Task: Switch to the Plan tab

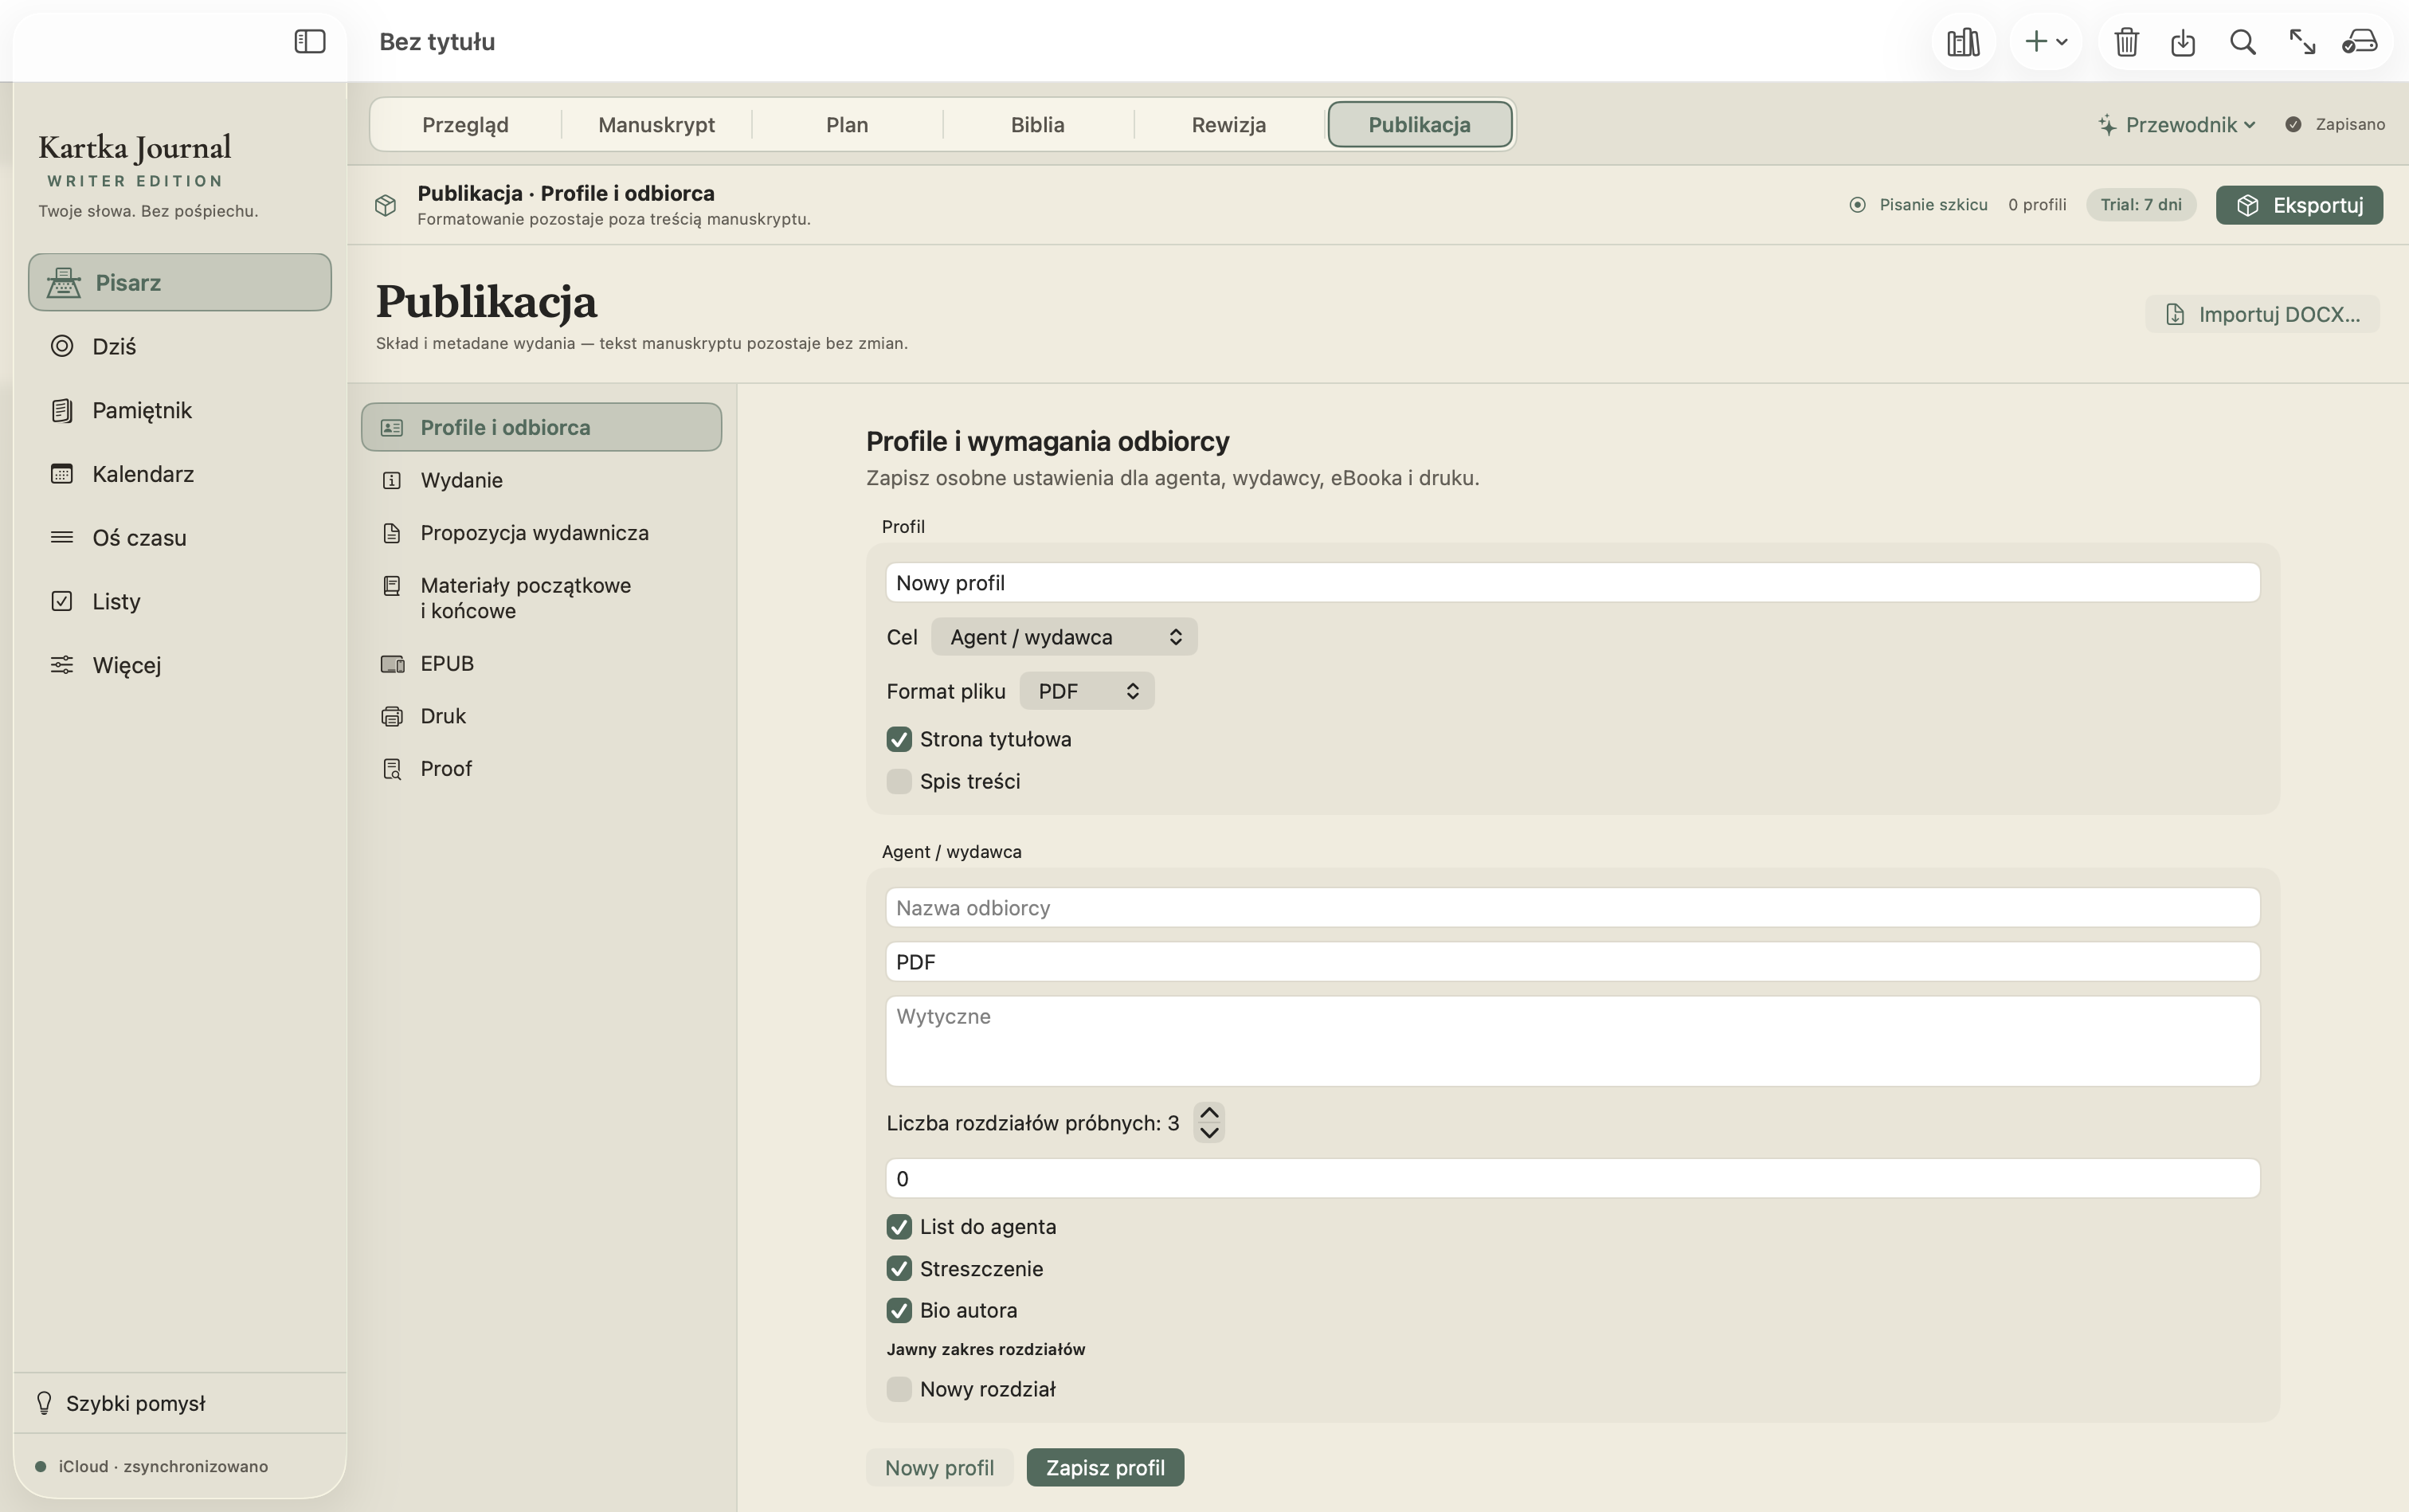Action: coord(847,125)
